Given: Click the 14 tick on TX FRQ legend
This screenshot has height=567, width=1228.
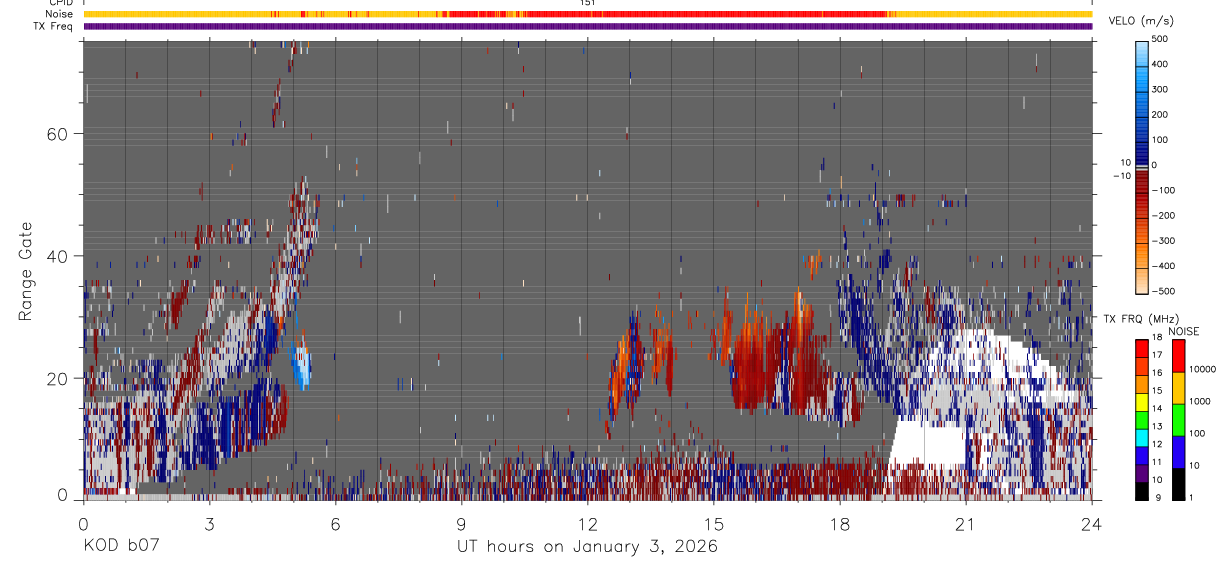Looking at the screenshot, I should pos(1158,410).
